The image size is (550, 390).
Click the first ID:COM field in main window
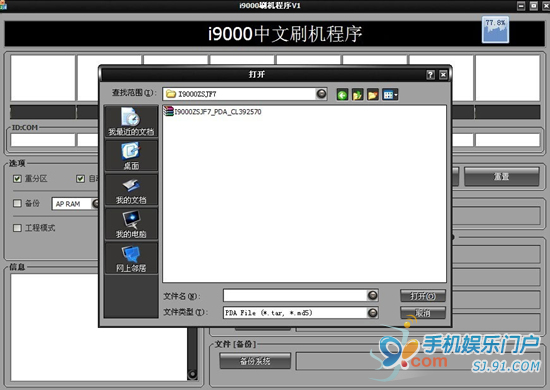[x=43, y=140]
